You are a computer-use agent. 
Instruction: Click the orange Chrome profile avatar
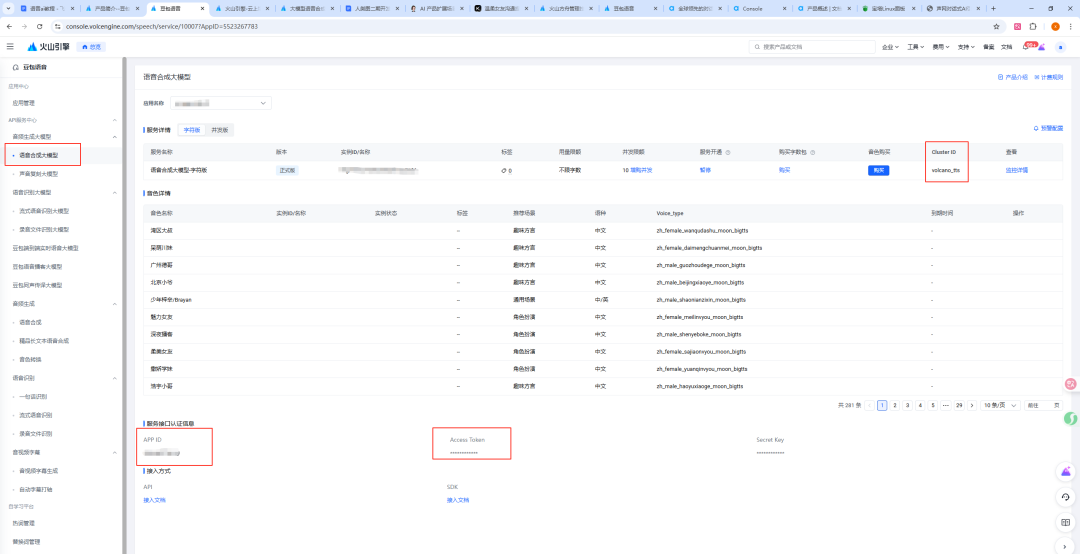pyautogui.click(x=1055, y=26)
